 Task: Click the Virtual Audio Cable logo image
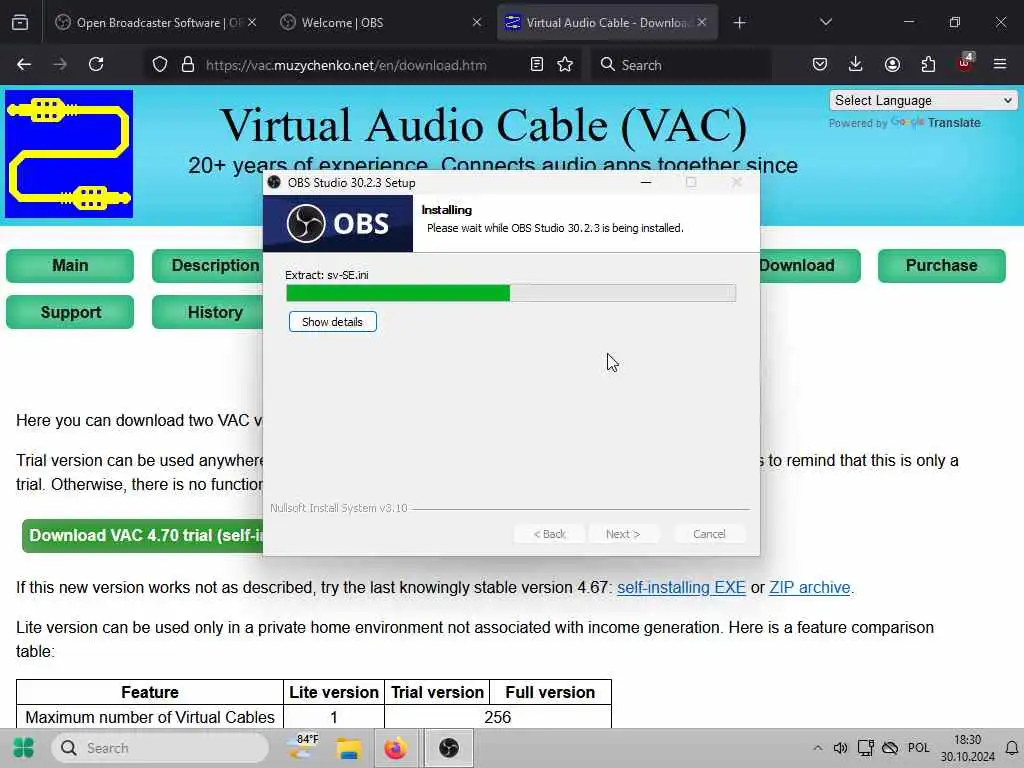coord(69,154)
